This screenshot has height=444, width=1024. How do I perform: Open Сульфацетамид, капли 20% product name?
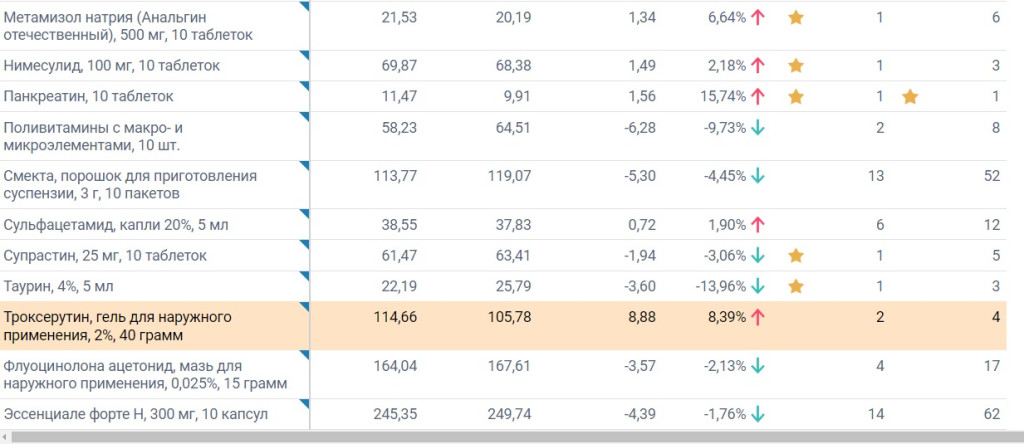(116, 225)
